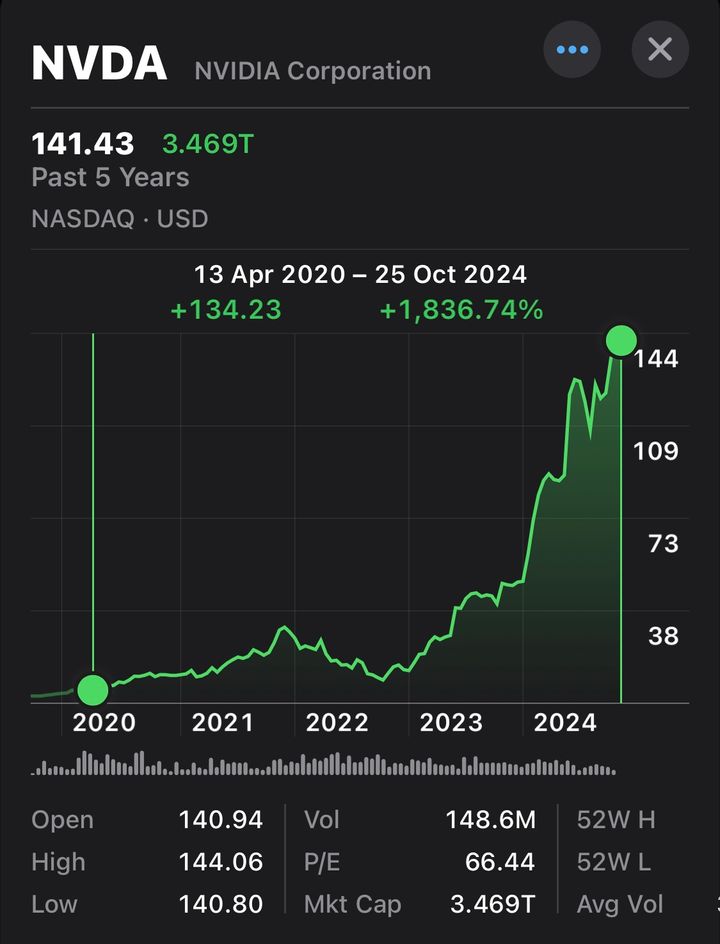Image resolution: width=720 pixels, height=944 pixels.
Task: Tap the NVDA ticker symbol heading
Action: click(x=99, y=63)
